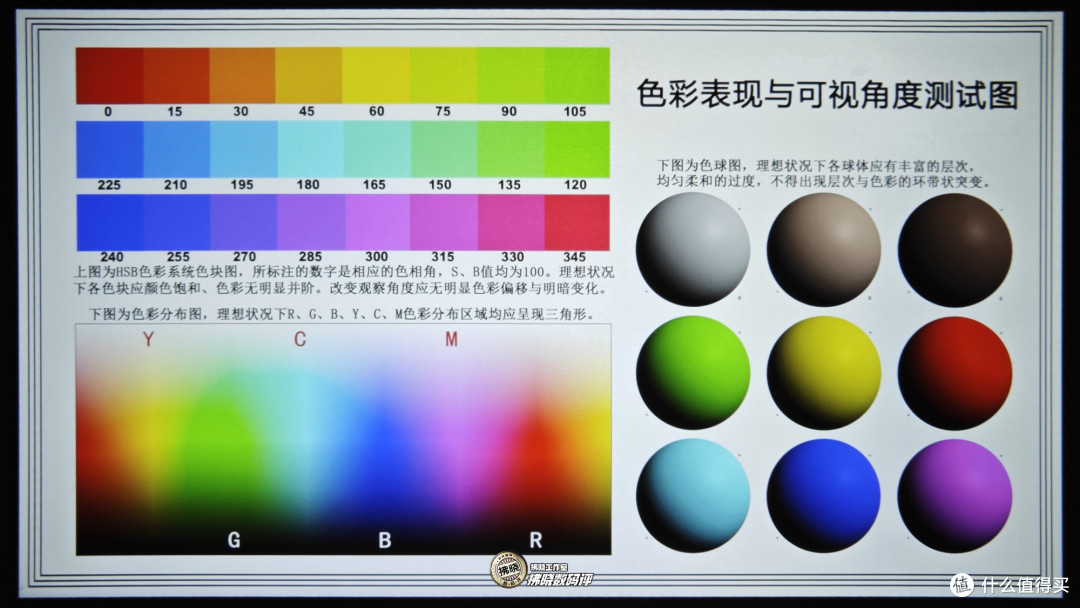The width and height of the screenshot is (1080, 608).
Task: Select the green sphere in the middle row
Action: coord(691,372)
